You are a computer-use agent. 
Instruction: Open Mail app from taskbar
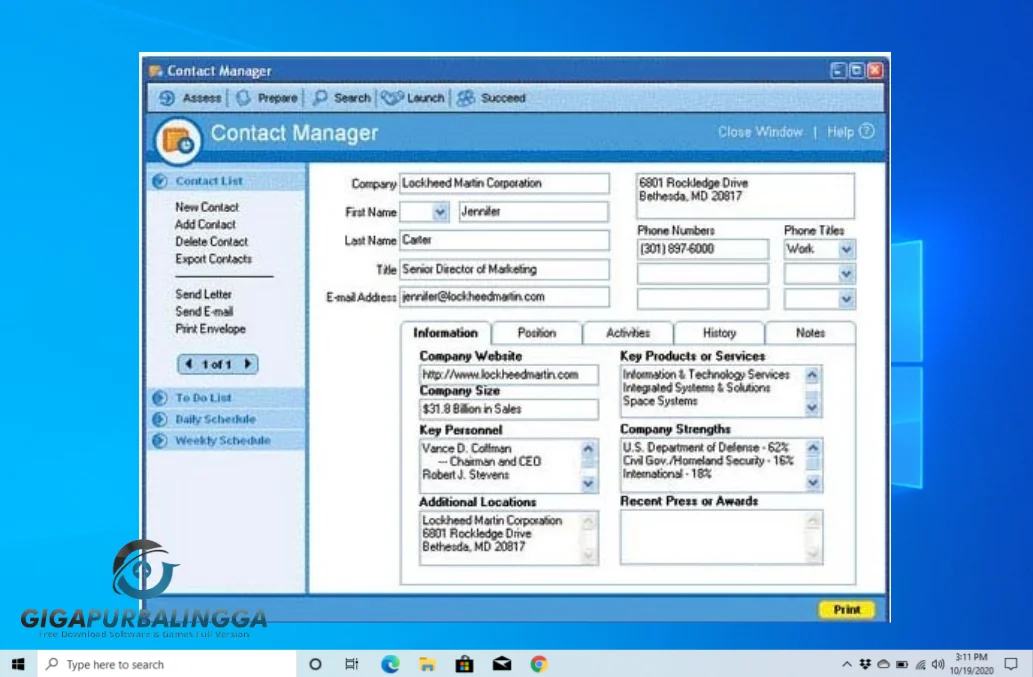coord(502,664)
